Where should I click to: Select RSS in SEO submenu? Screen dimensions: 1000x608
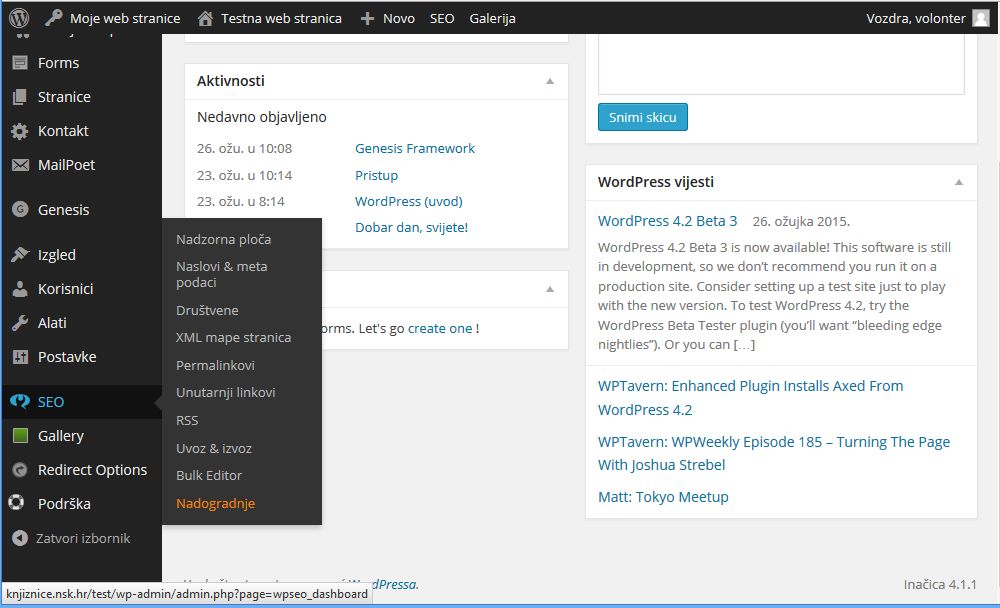pyautogui.click(x=188, y=420)
